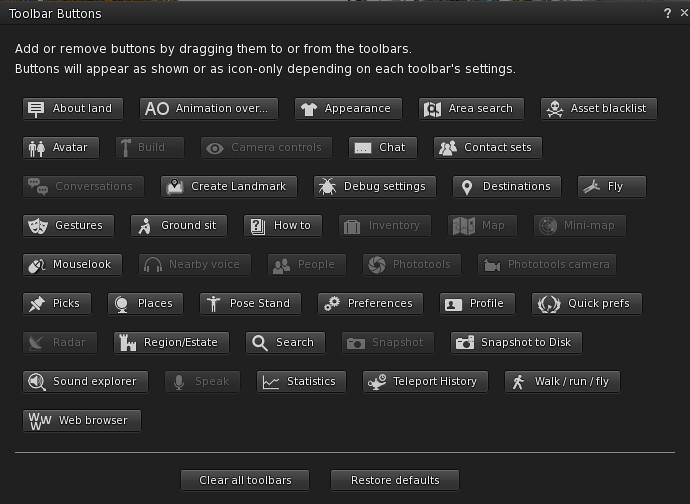Select the Snapshot to Disk camera icon

[465, 343]
